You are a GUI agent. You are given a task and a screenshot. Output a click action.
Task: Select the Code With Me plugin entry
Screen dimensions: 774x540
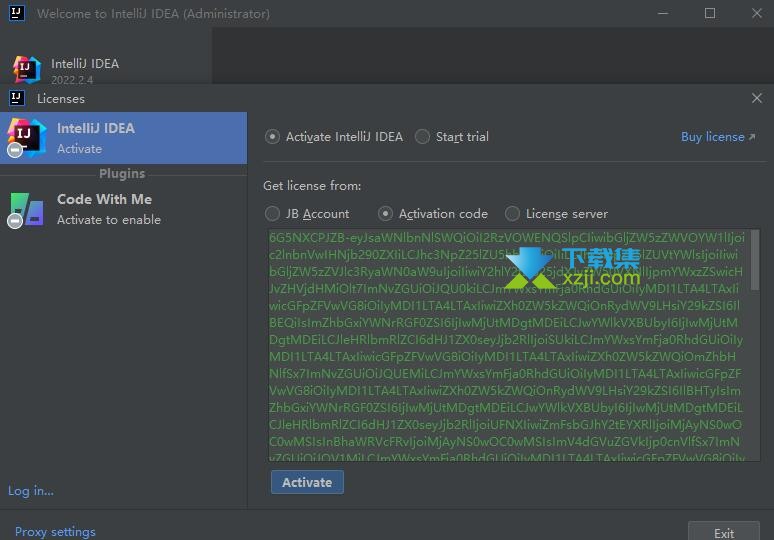(123, 209)
